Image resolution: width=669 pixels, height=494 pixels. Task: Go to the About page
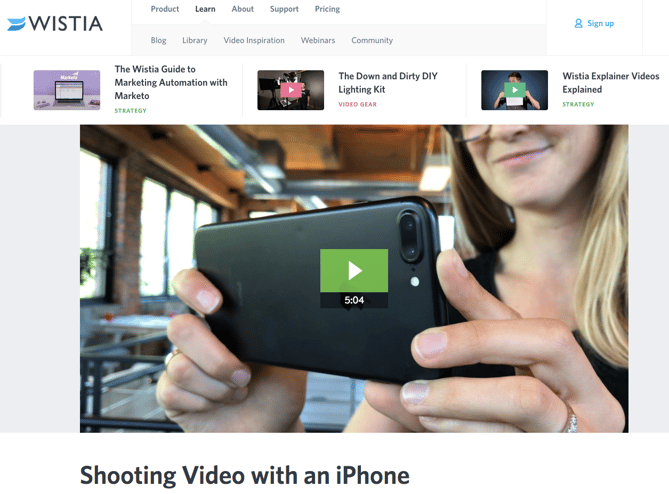coord(242,9)
